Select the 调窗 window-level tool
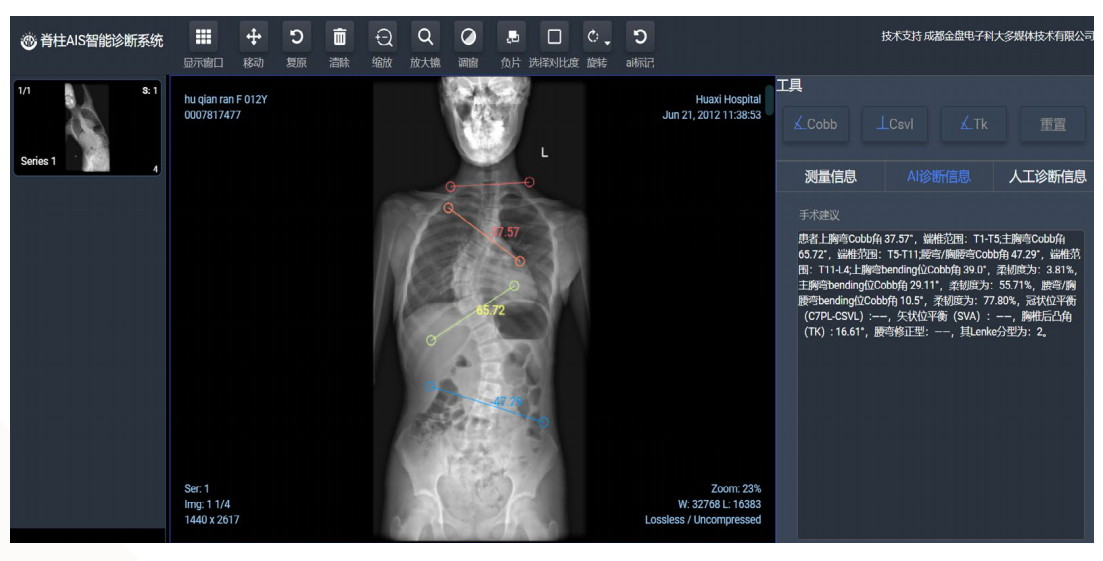Image resolution: width=1103 pixels, height=561 pixels. coord(468,38)
